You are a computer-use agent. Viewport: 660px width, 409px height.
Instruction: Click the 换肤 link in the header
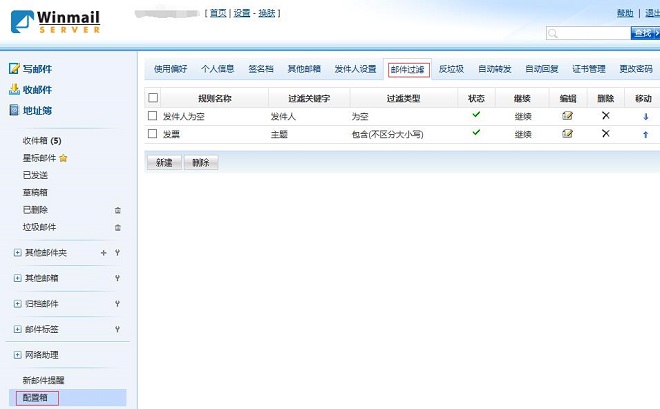click(267, 13)
